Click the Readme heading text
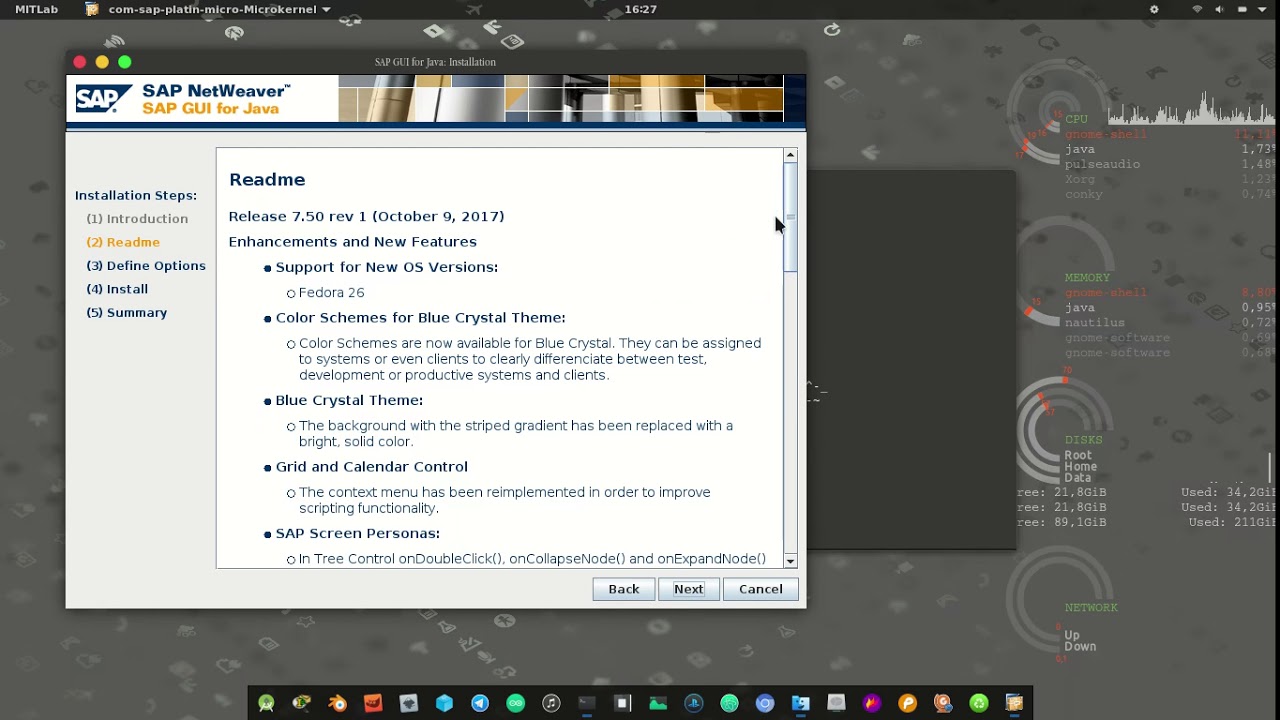This screenshot has width=1280, height=720. pyautogui.click(x=267, y=180)
